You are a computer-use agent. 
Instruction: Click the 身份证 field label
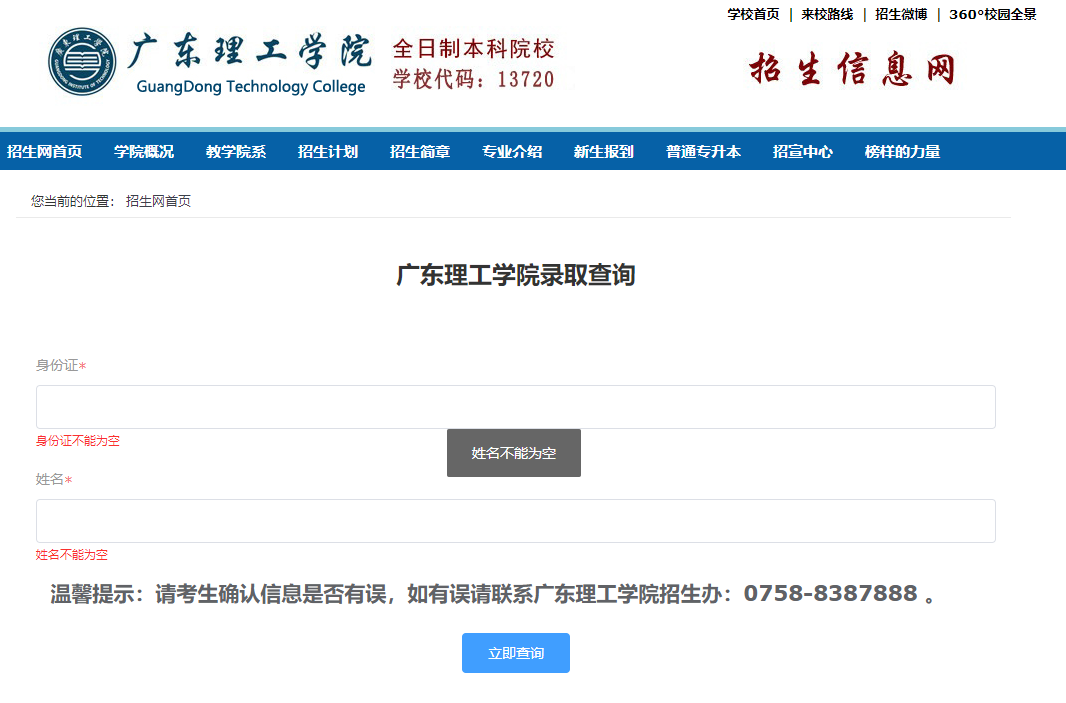tap(61, 366)
